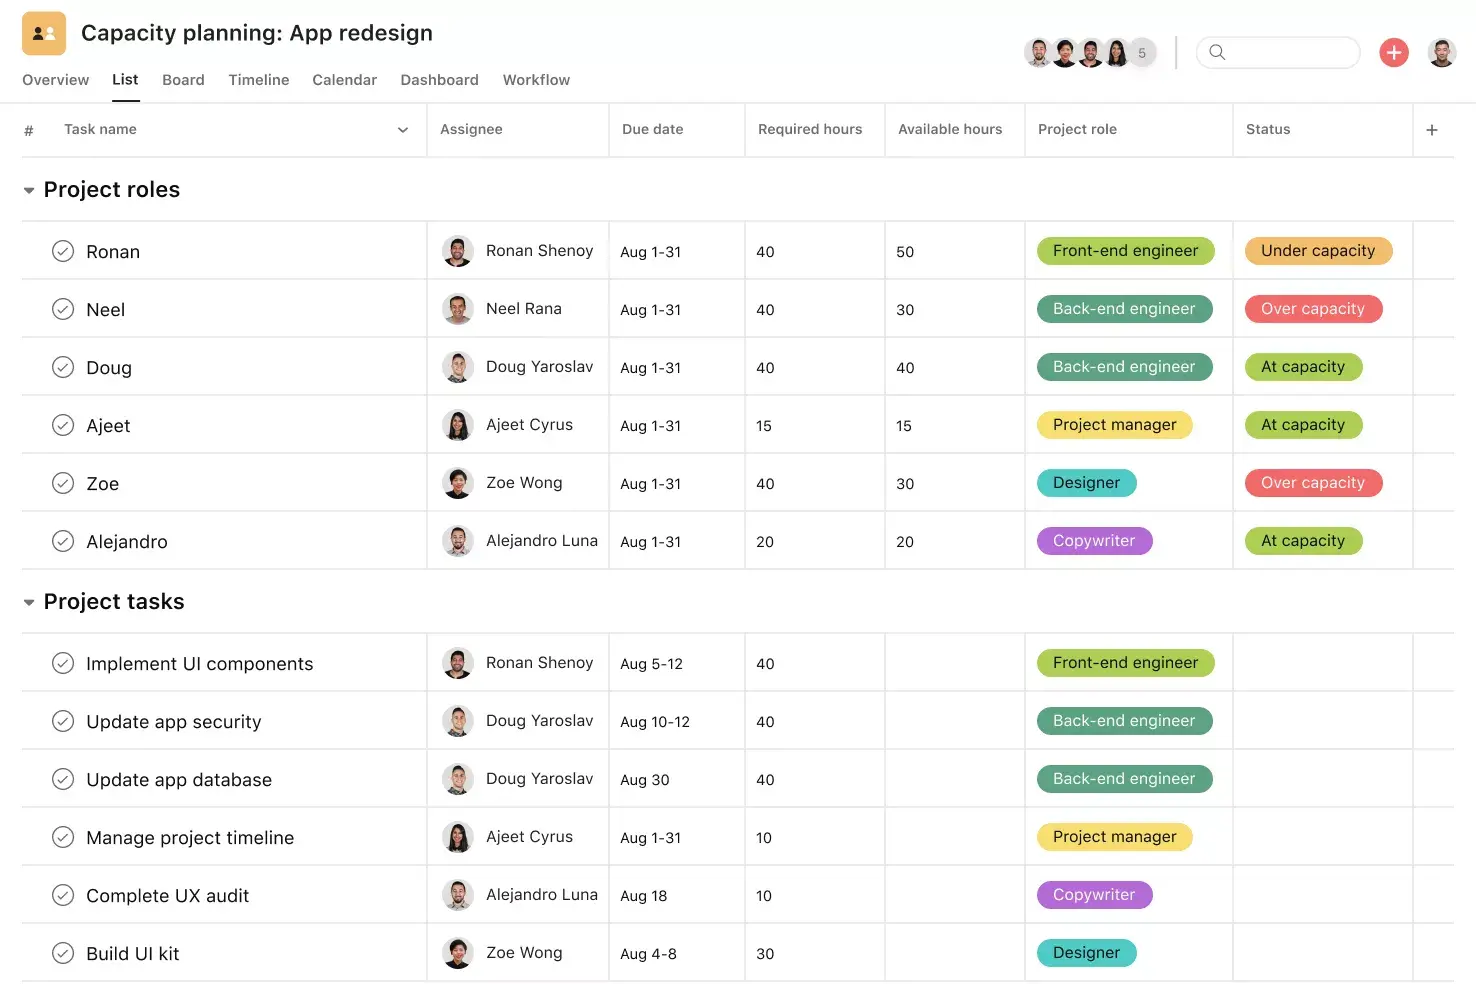Open the Task name column dropdown
Image resolution: width=1476 pixels, height=984 pixels.
[x=402, y=129]
